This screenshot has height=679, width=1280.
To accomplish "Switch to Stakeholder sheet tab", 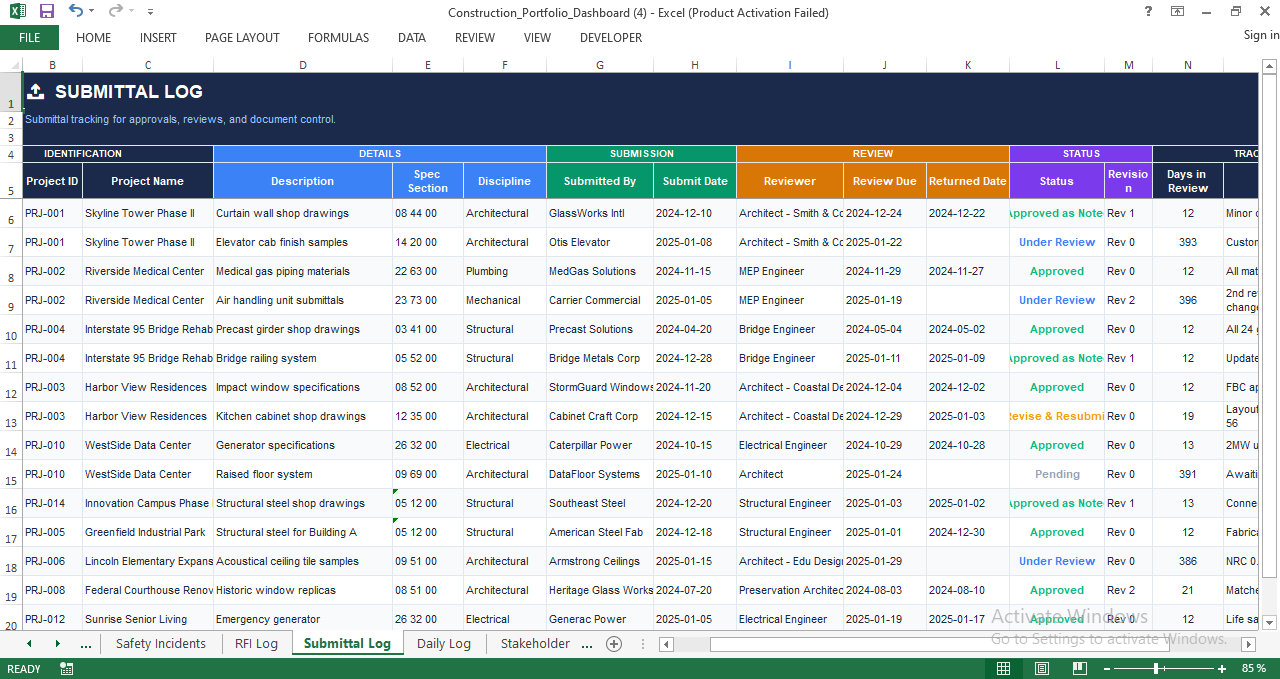I will click(x=535, y=644).
